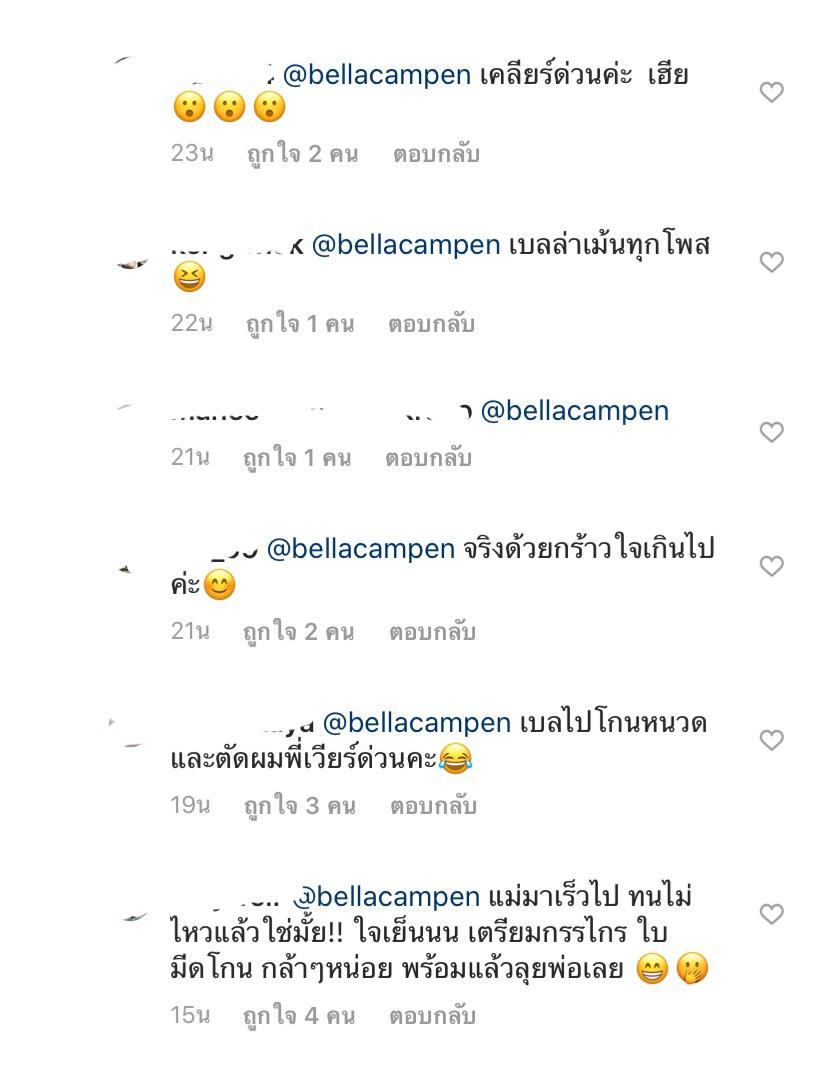
Task: Heart the 'จริงด้วยกร้าวใจเกินไป' comment
Action: pos(771,566)
